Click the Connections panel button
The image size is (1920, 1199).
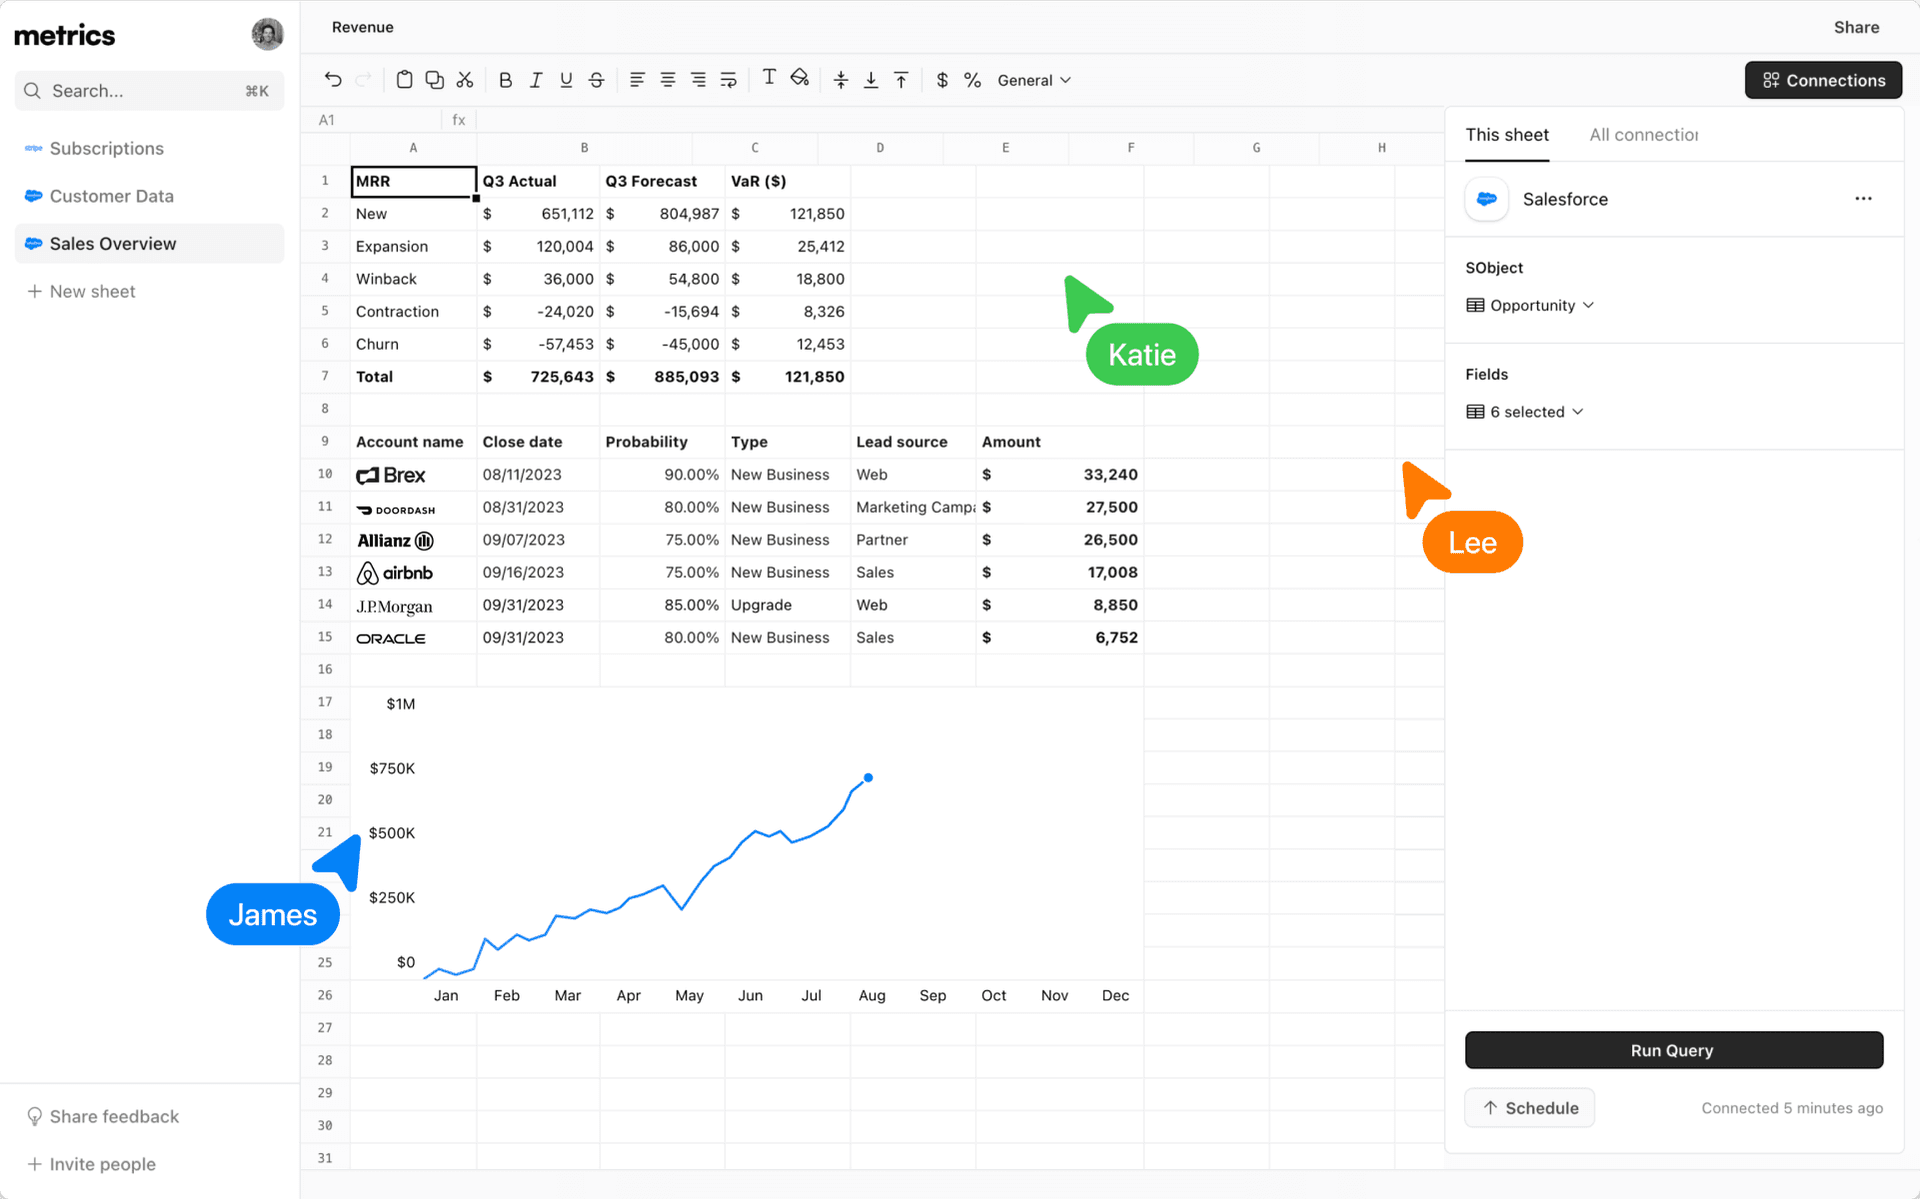pos(1823,79)
